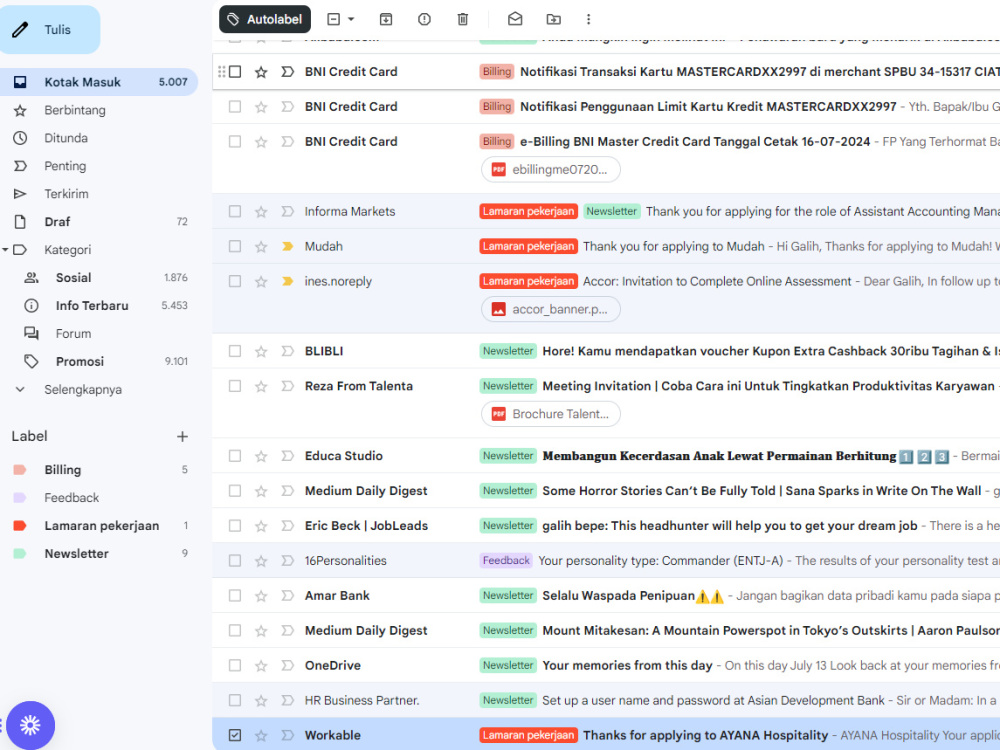Toggle importance marker on Mudah email

tap(288, 246)
